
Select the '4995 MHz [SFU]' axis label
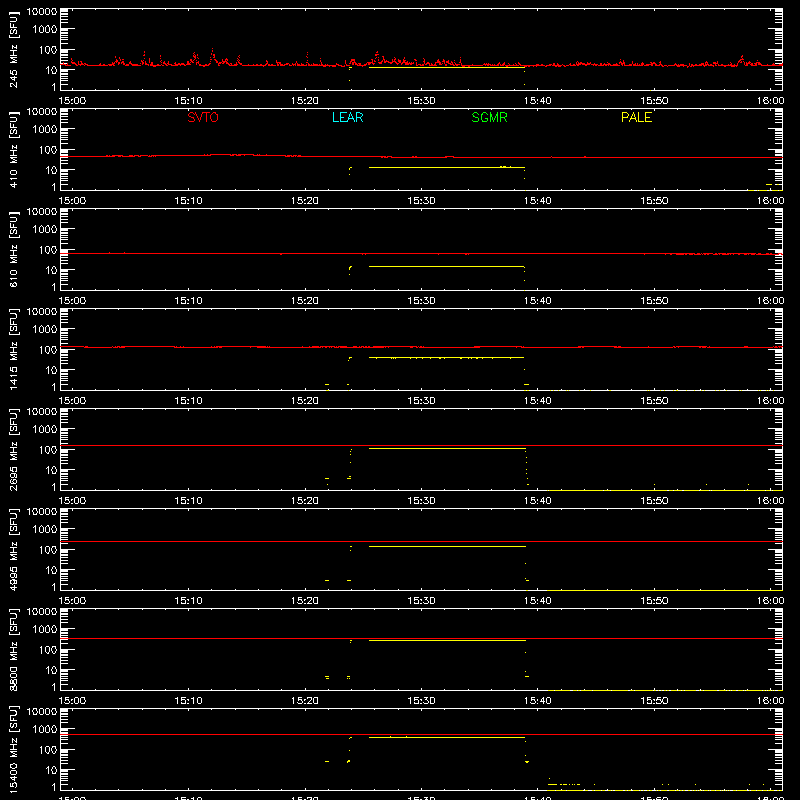pos(14,549)
